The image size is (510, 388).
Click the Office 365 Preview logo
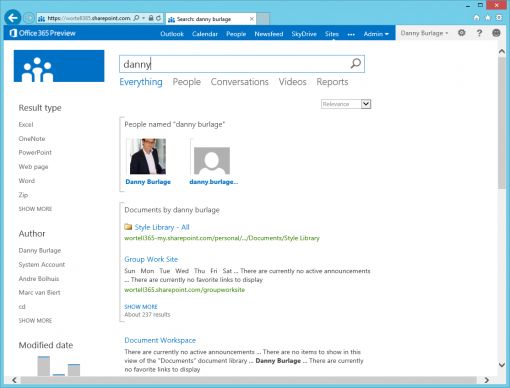[42, 33]
